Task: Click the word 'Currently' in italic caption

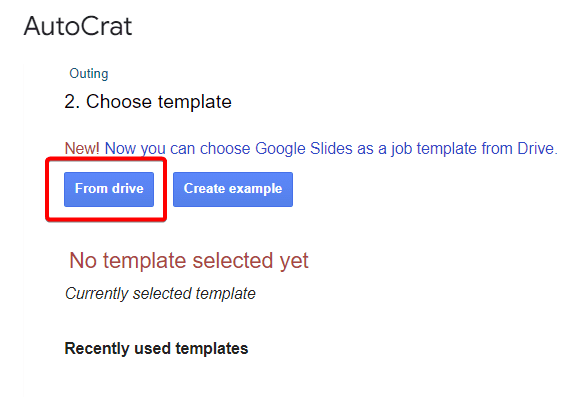Action: 97,294
